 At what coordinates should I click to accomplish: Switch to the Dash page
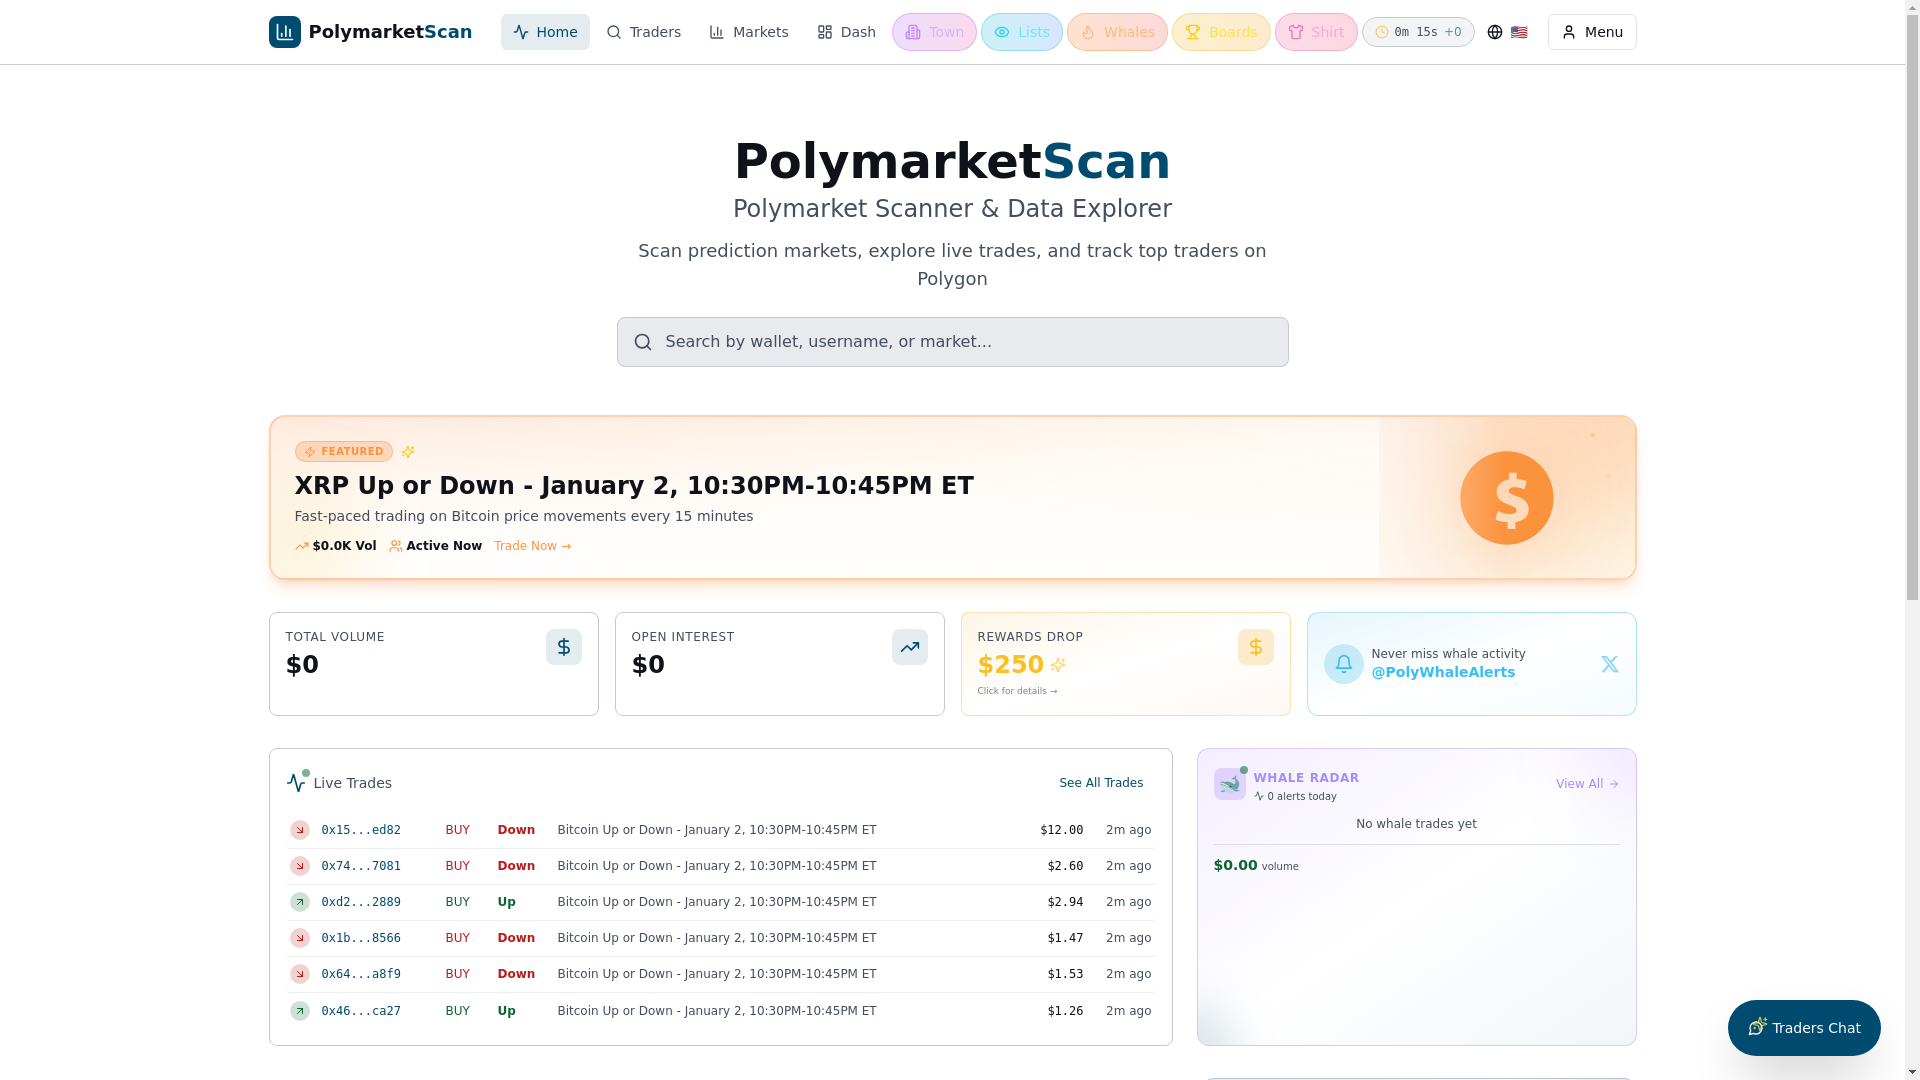(x=846, y=32)
